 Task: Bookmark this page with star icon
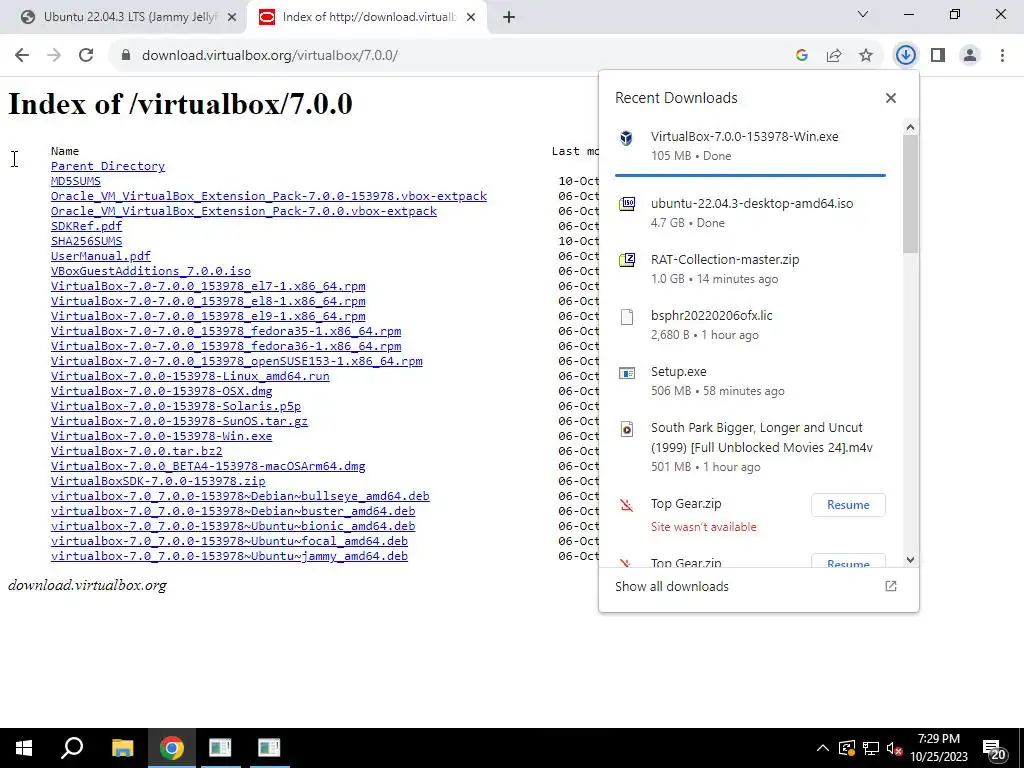(x=866, y=56)
